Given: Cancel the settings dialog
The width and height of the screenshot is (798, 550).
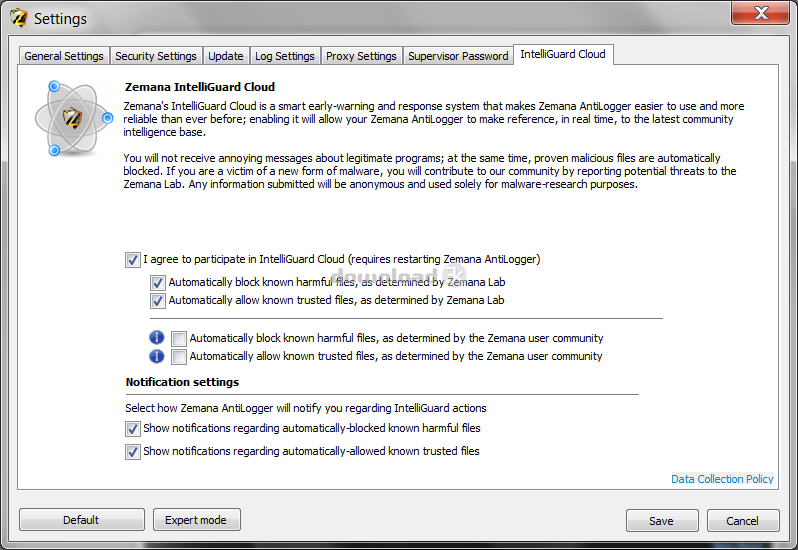Looking at the screenshot, I should 743,521.
